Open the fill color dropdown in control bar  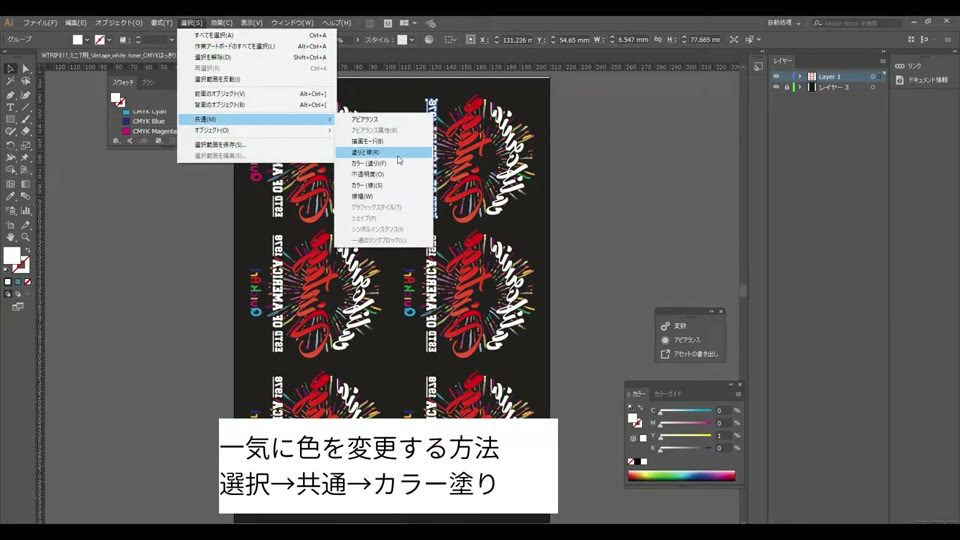[87, 40]
